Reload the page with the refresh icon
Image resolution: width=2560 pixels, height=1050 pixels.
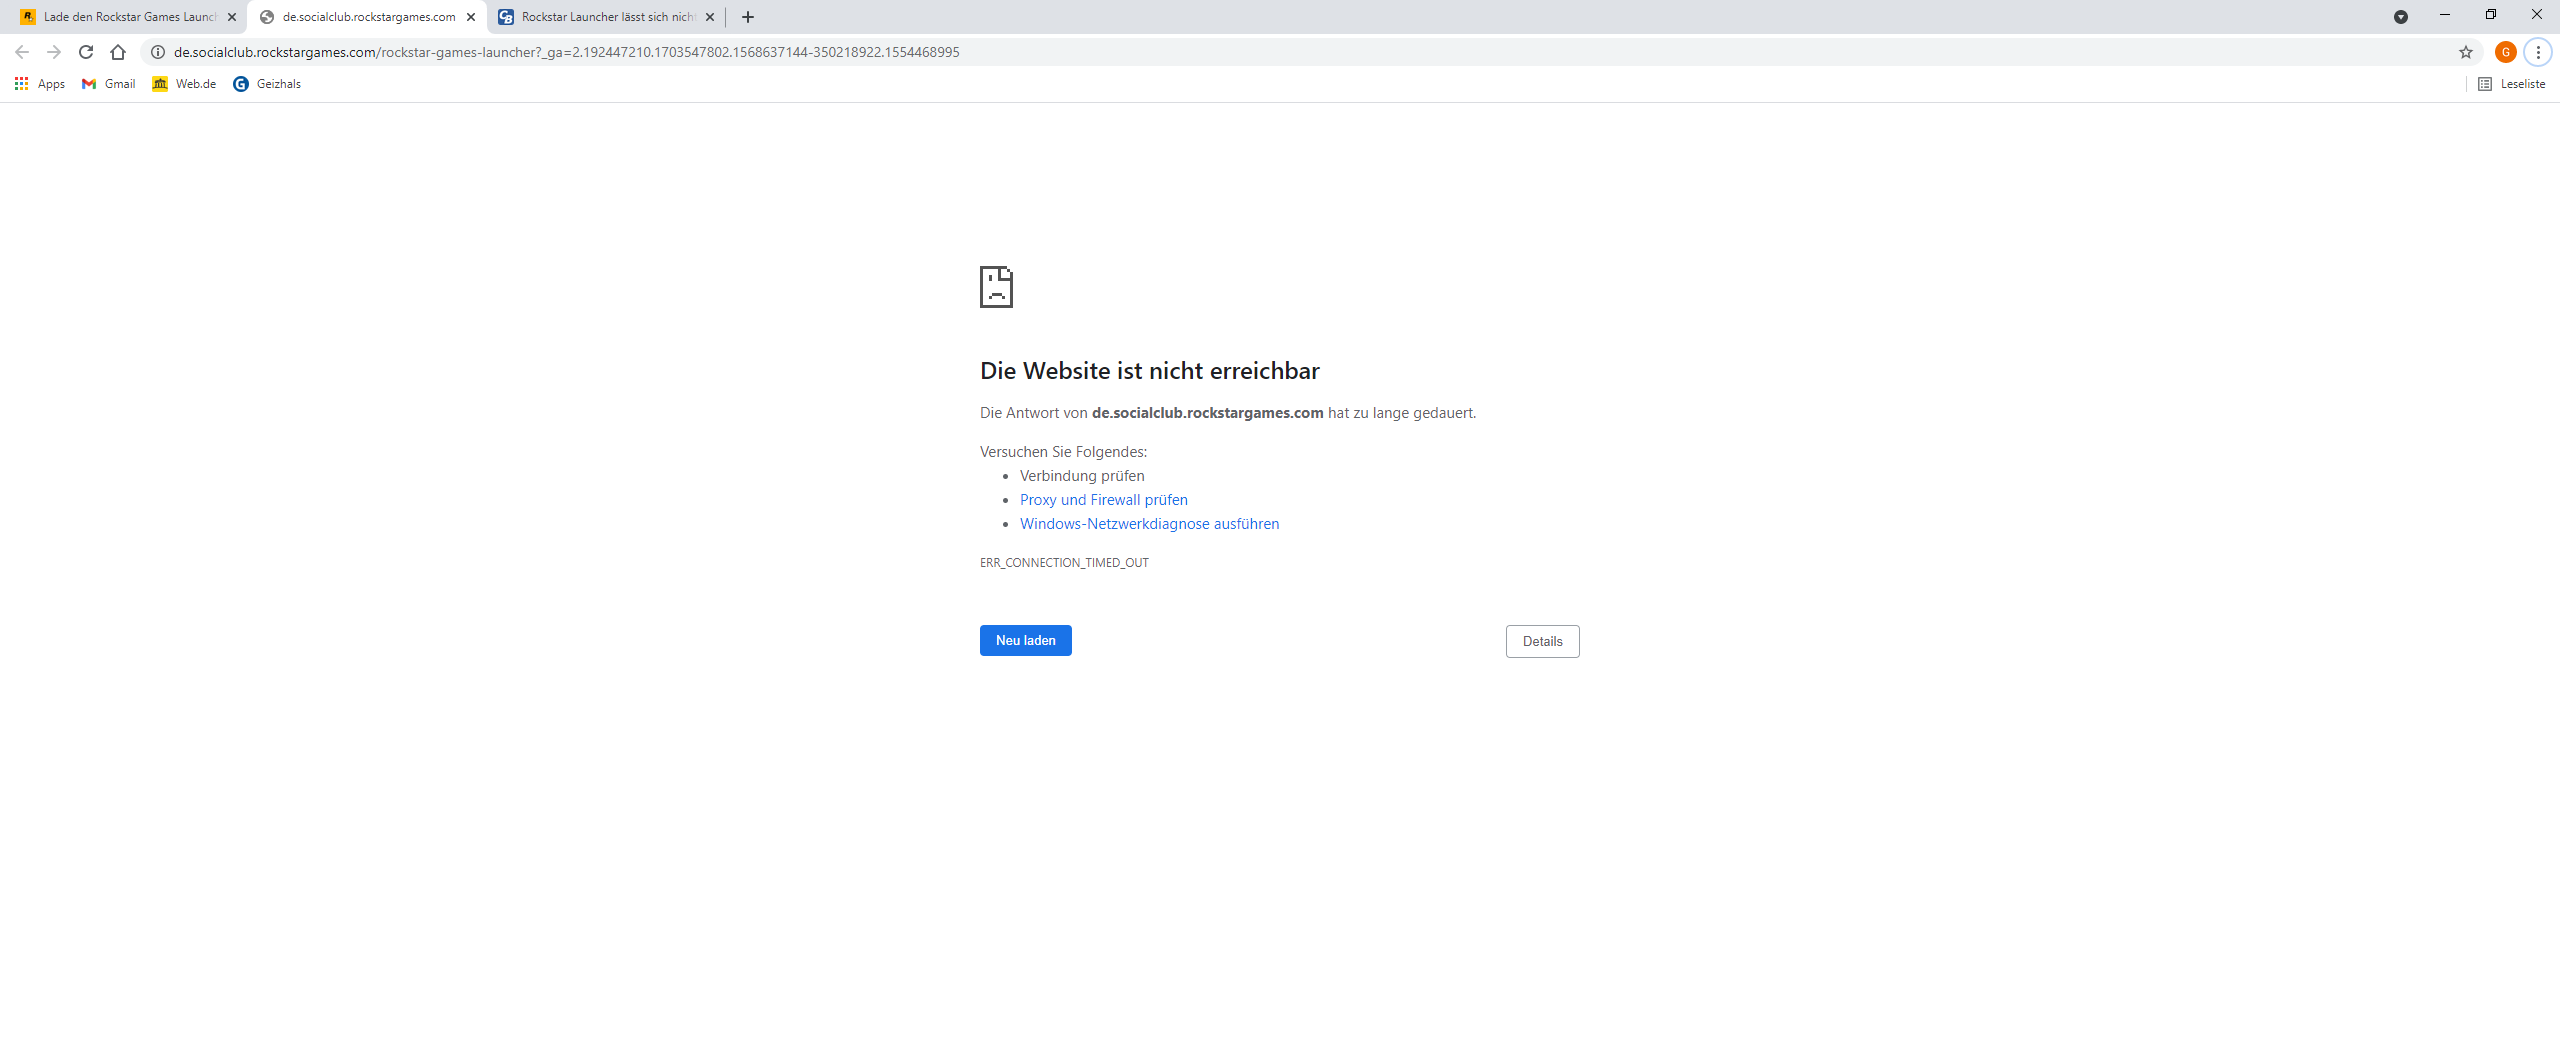[86, 52]
